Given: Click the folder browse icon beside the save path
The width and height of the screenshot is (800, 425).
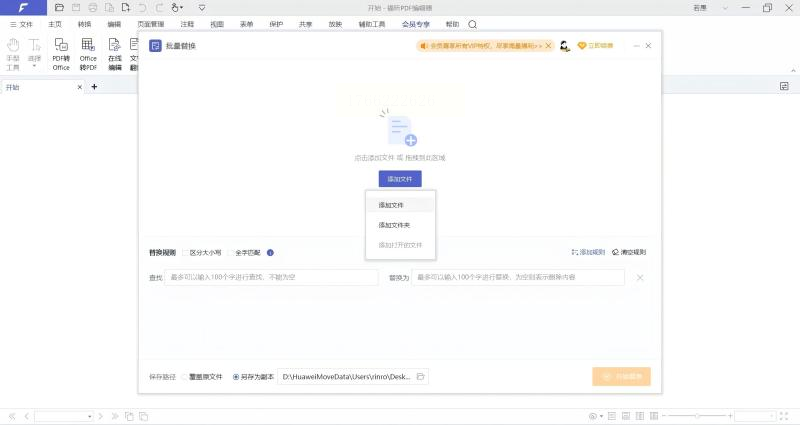Looking at the screenshot, I should coord(421,377).
